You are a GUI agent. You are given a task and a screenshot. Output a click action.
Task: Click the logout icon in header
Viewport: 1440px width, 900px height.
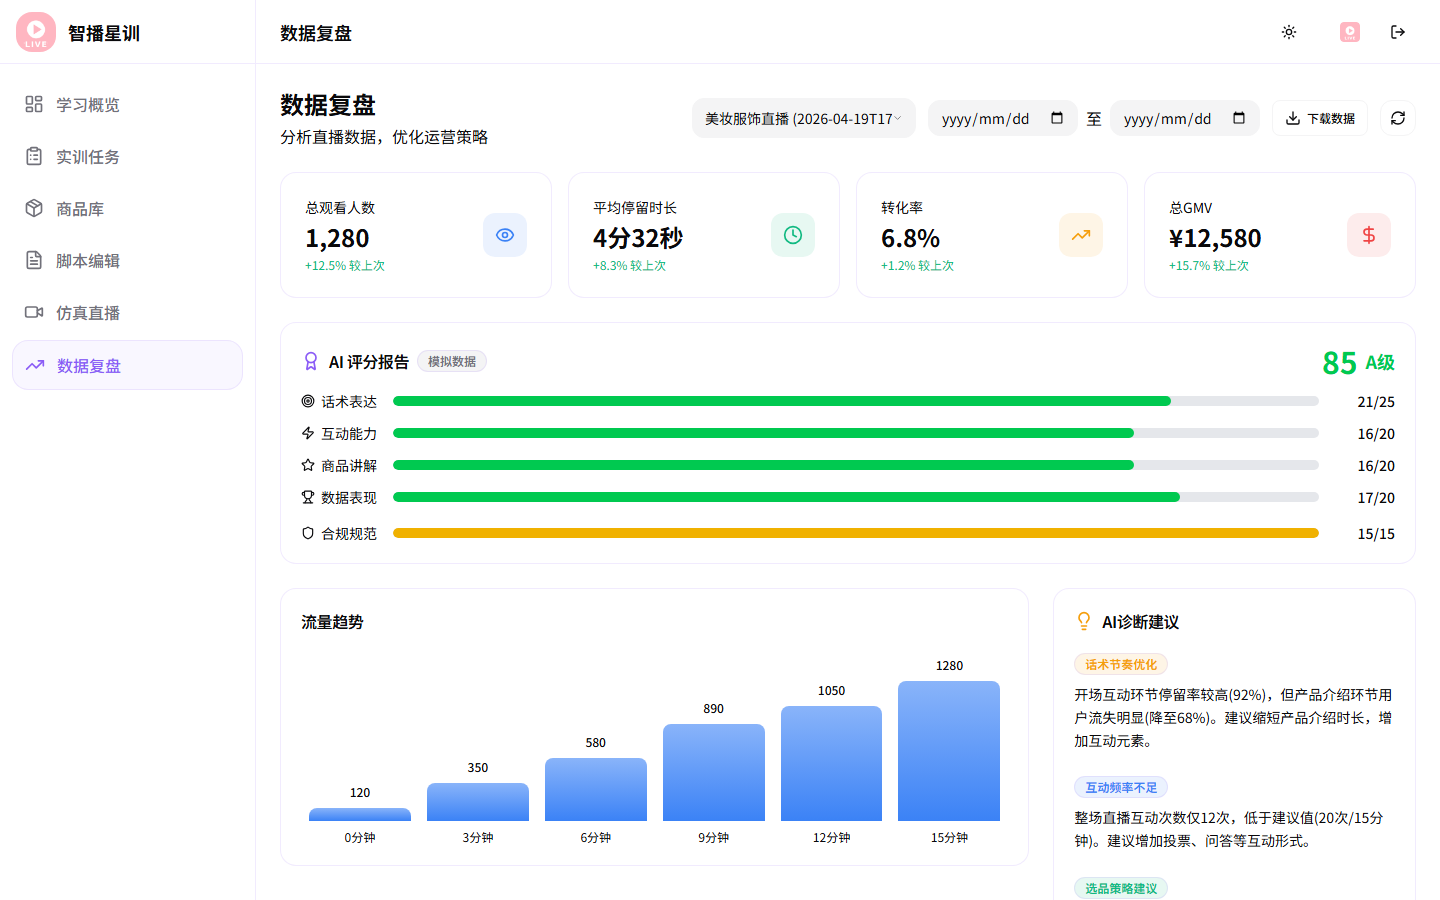tap(1398, 32)
